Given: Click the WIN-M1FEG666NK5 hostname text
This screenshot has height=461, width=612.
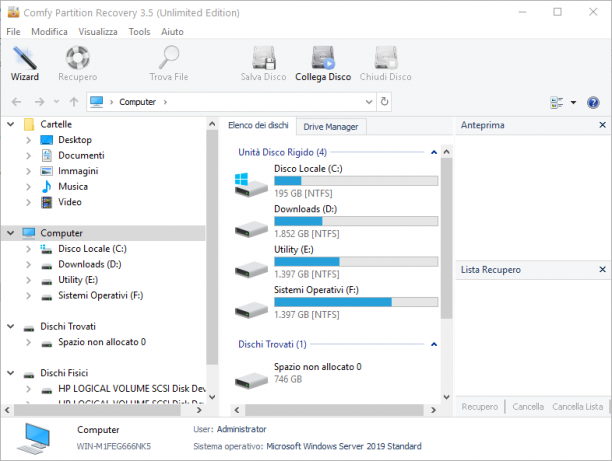Looking at the screenshot, I should pos(114,446).
